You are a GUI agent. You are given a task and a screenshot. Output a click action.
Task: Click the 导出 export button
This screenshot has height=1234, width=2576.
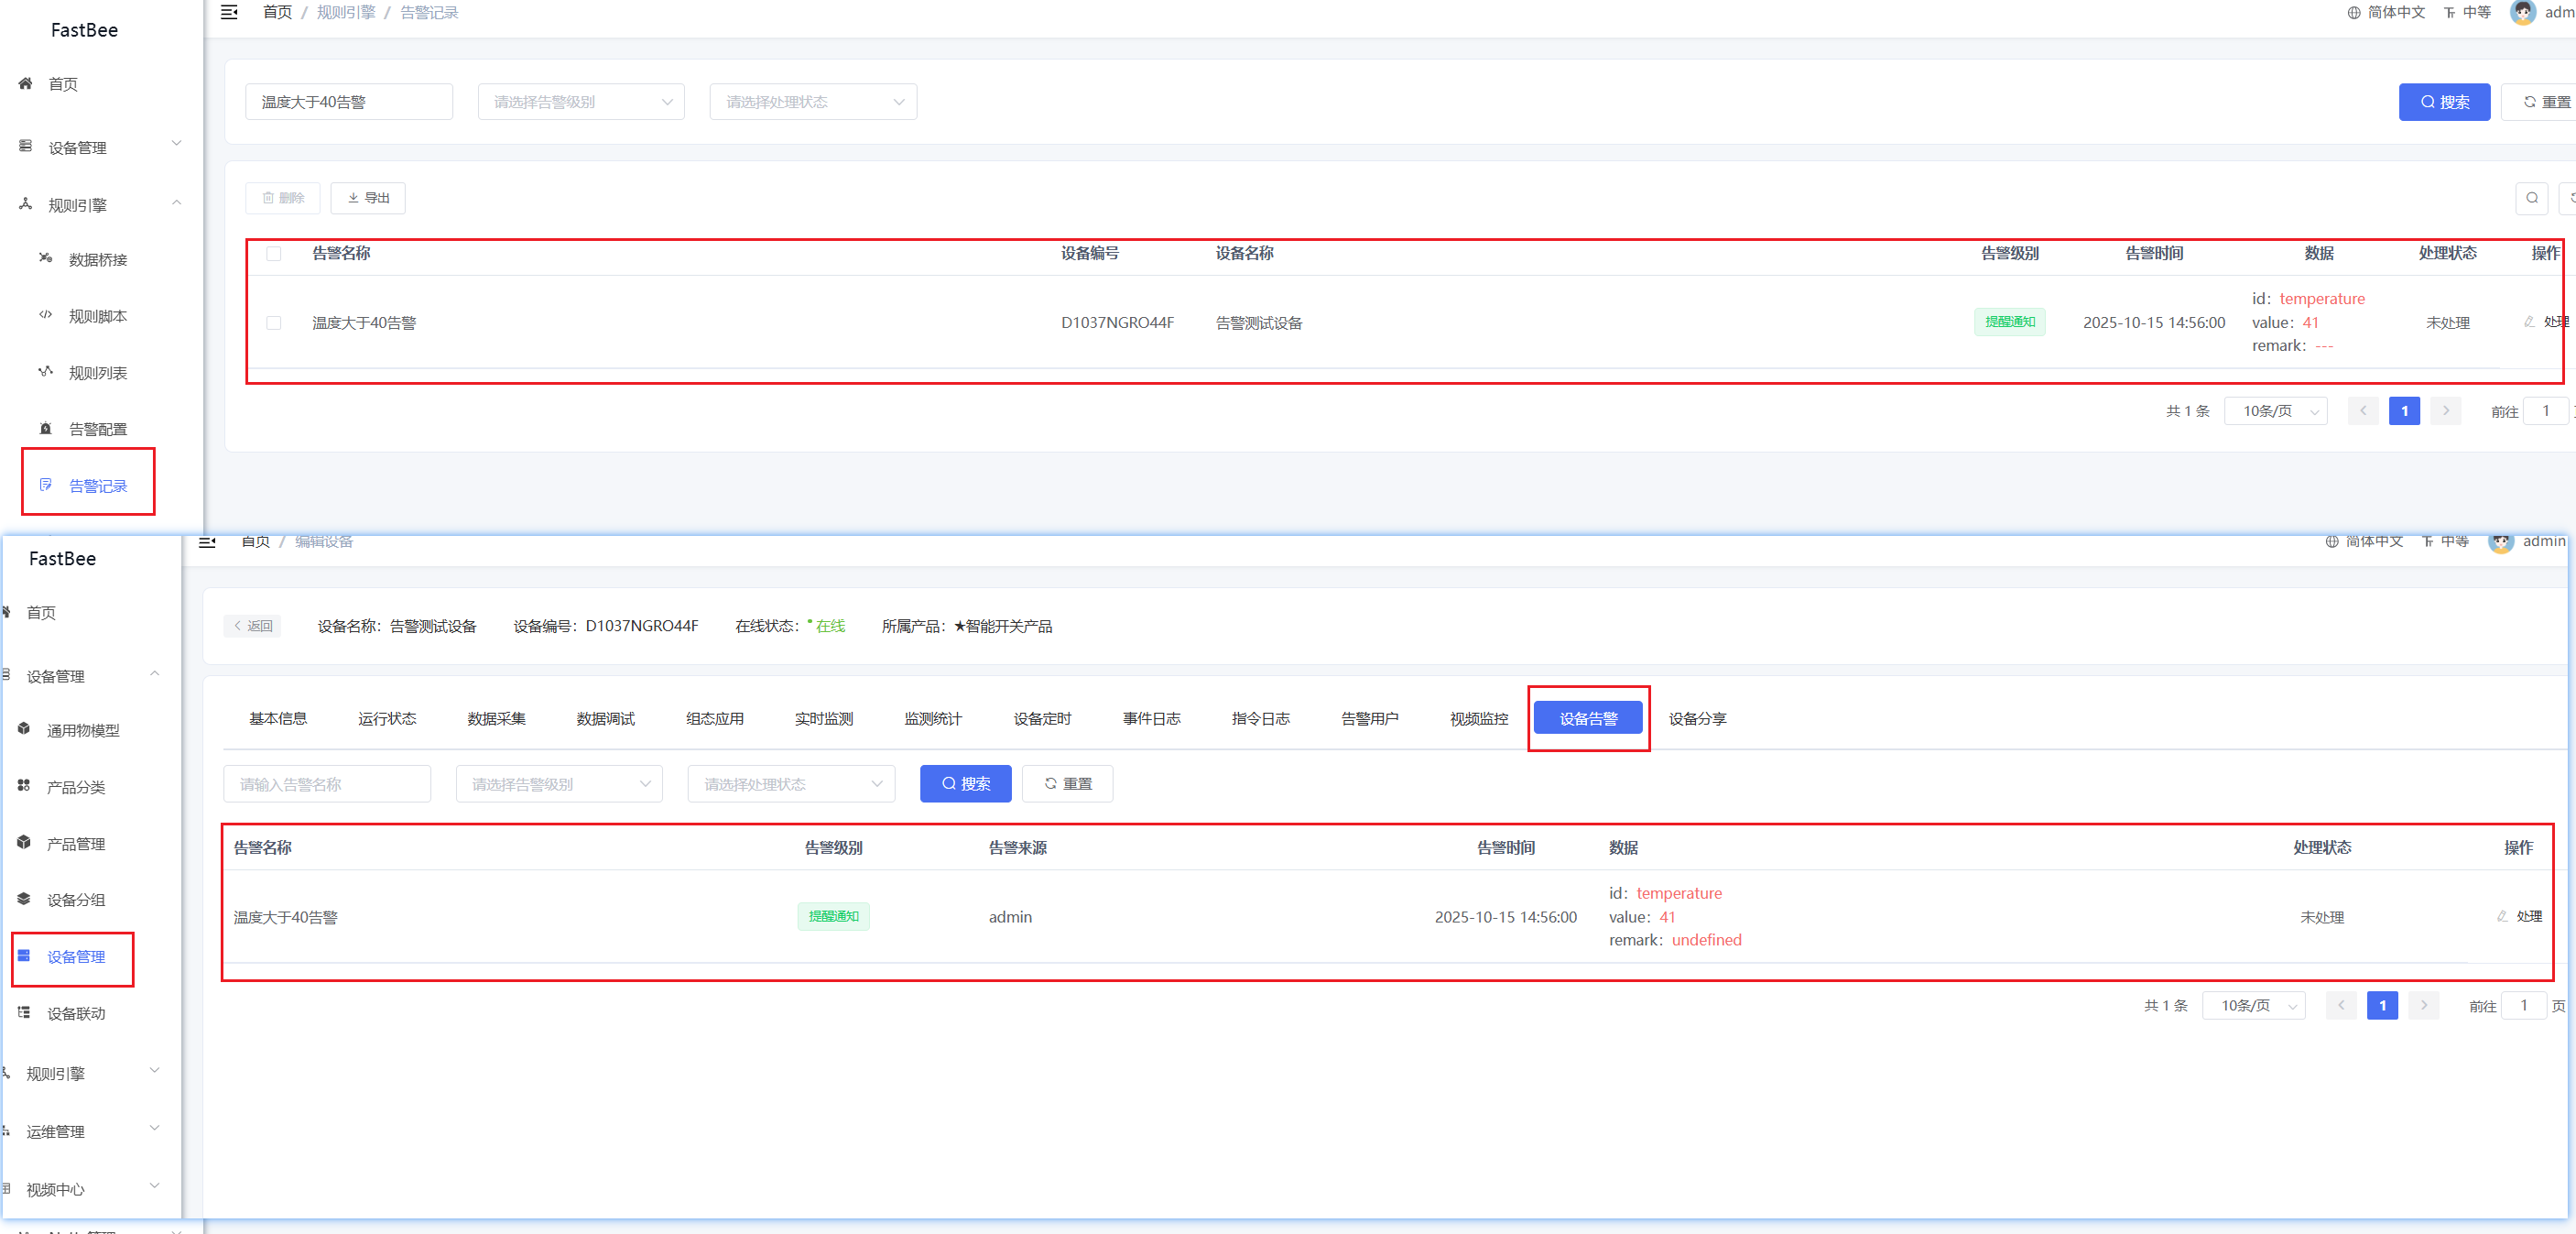[x=368, y=198]
